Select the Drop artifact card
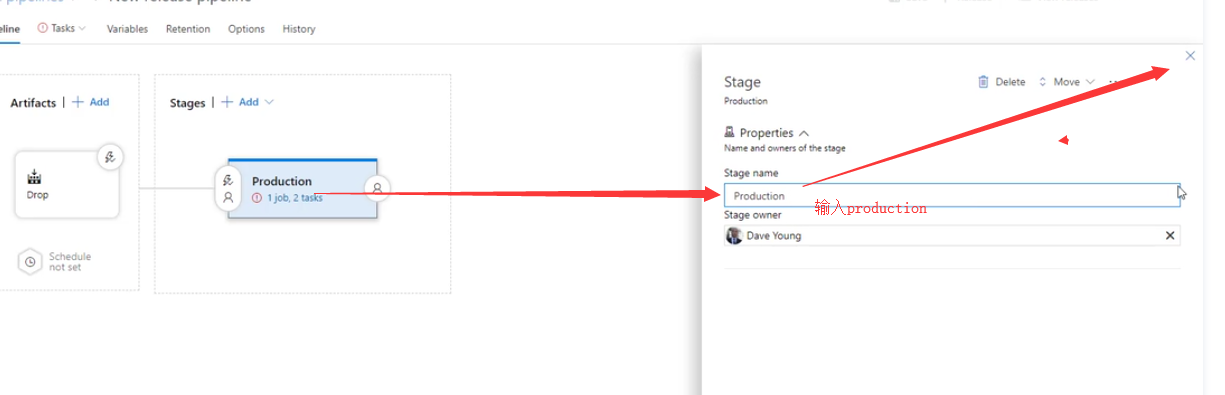Image resolution: width=1225 pixels, height=395 pixels. click(x=67, y=184)
